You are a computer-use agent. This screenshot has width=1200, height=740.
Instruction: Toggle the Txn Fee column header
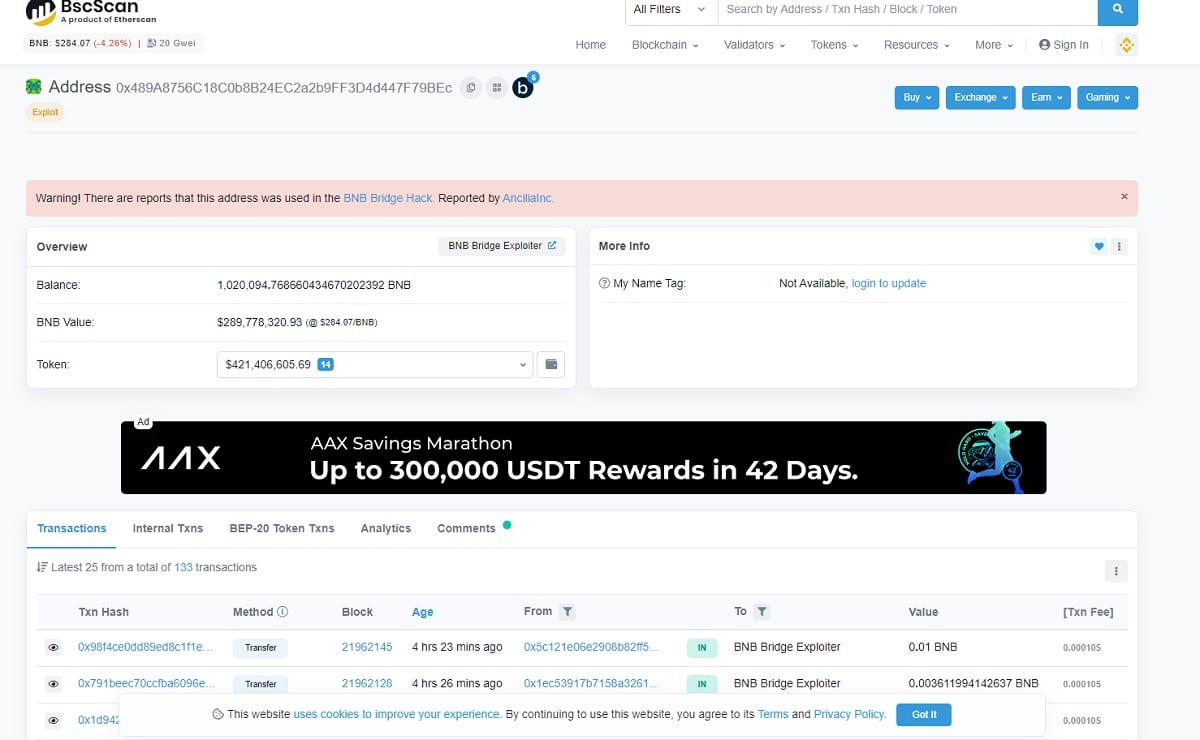tap(1088, 612)
